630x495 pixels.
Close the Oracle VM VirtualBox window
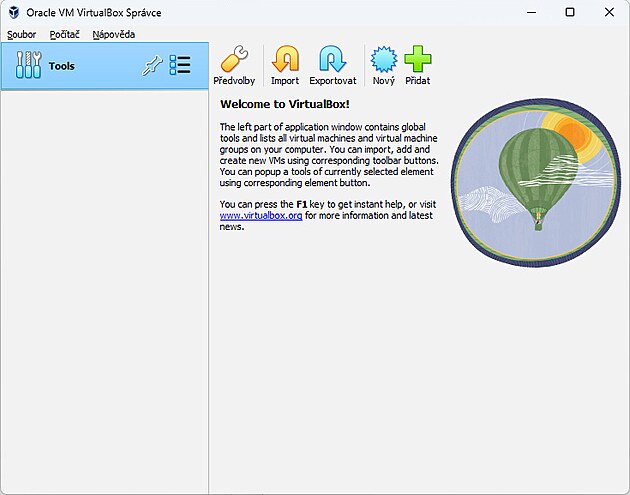[x=609, y=12]
